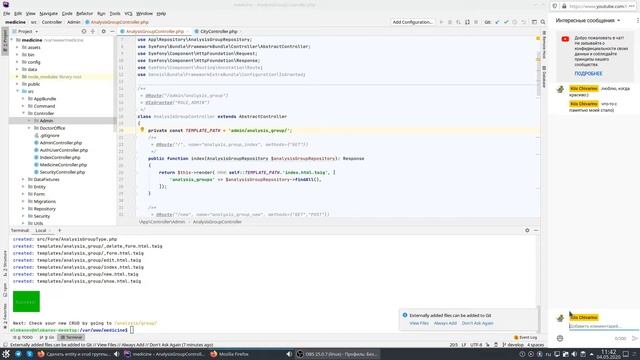Open Project panel gear settings
This screenshot has height=360, width=640.
point(103,31)
